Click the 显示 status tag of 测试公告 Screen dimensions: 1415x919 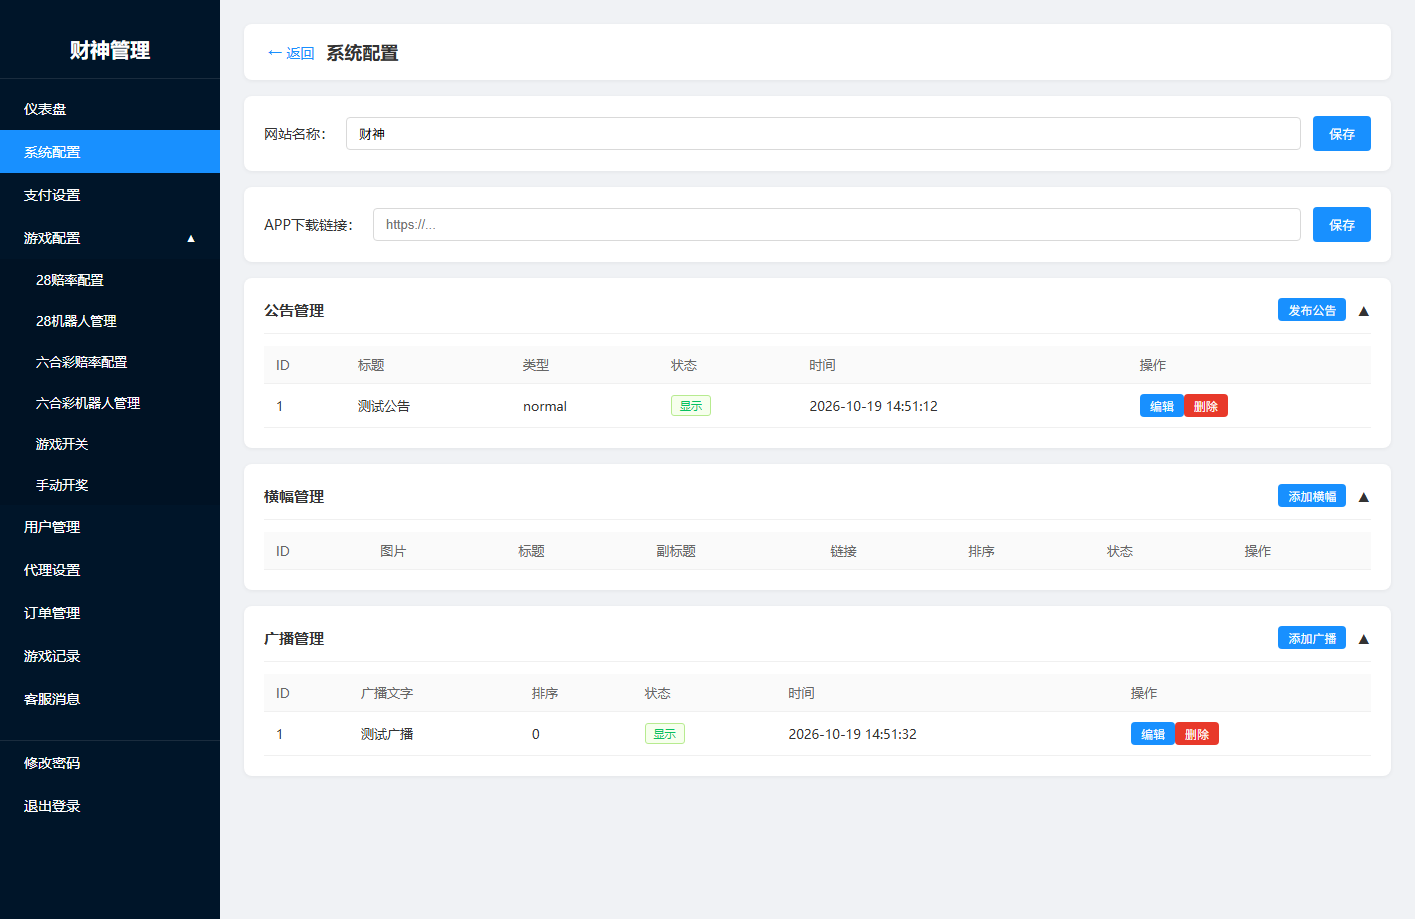(690, 406)
